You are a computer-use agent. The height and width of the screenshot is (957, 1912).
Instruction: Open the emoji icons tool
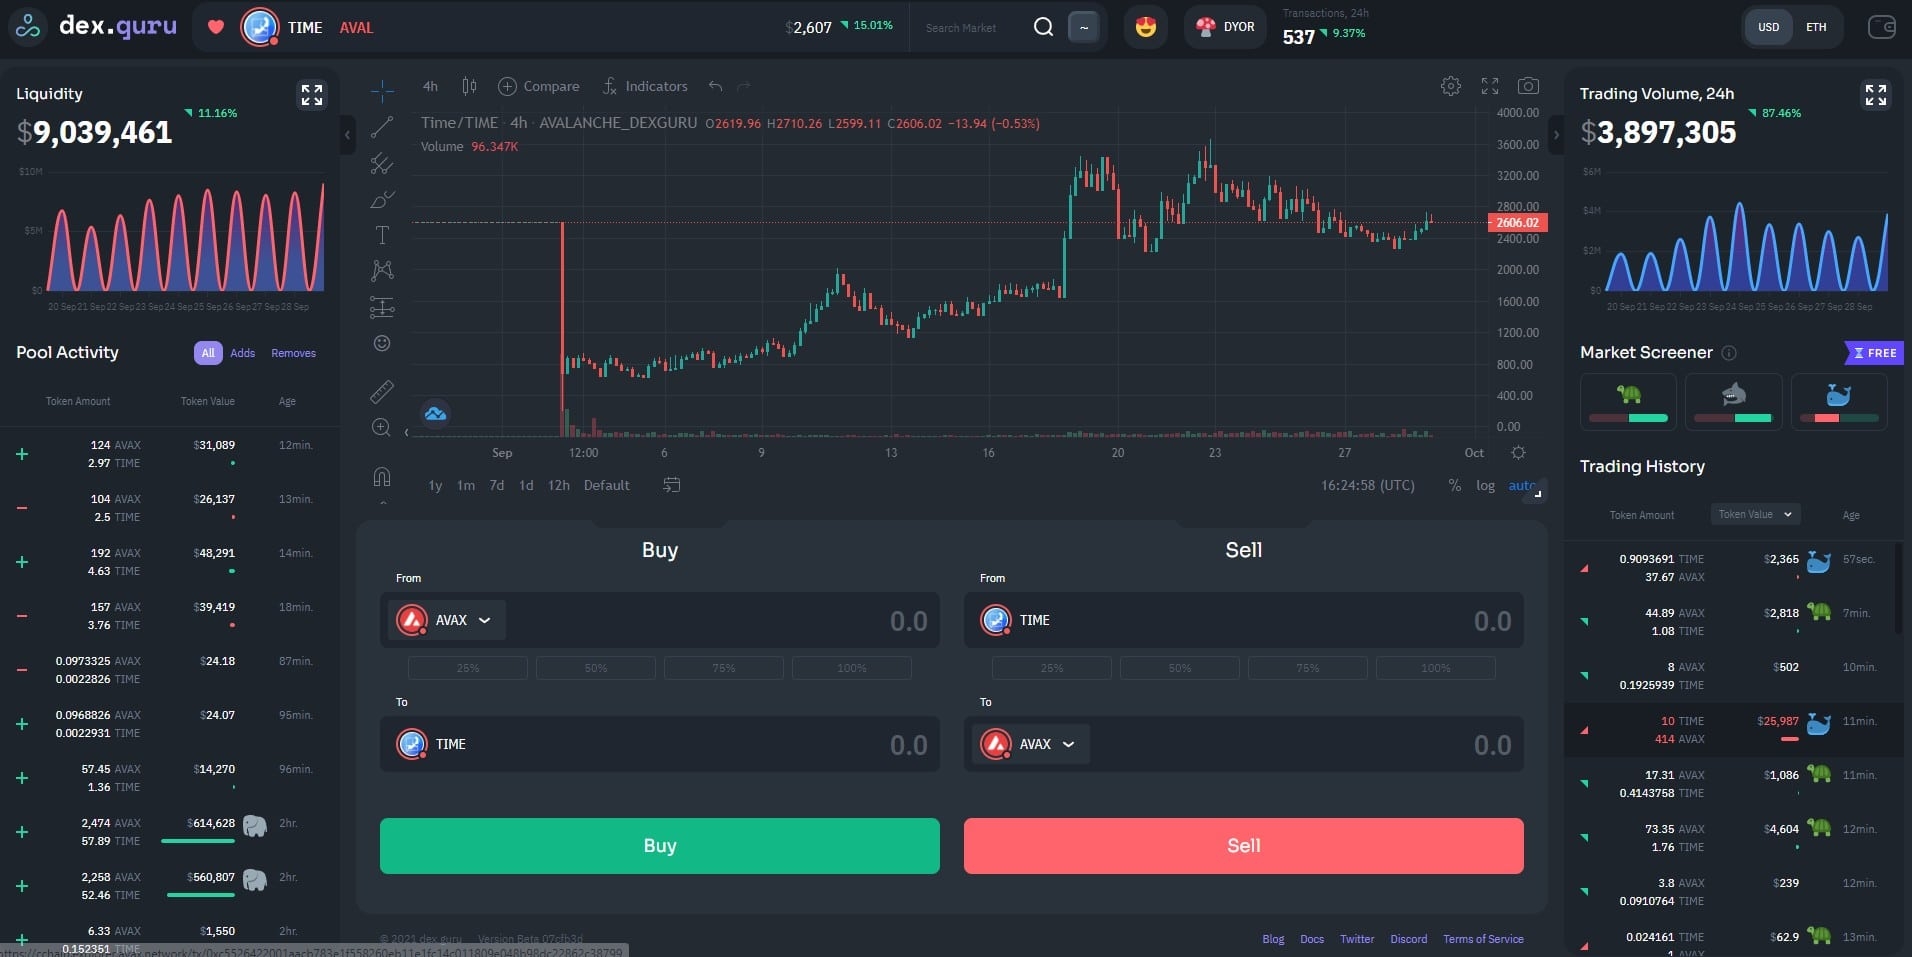[x=382, y=343]
